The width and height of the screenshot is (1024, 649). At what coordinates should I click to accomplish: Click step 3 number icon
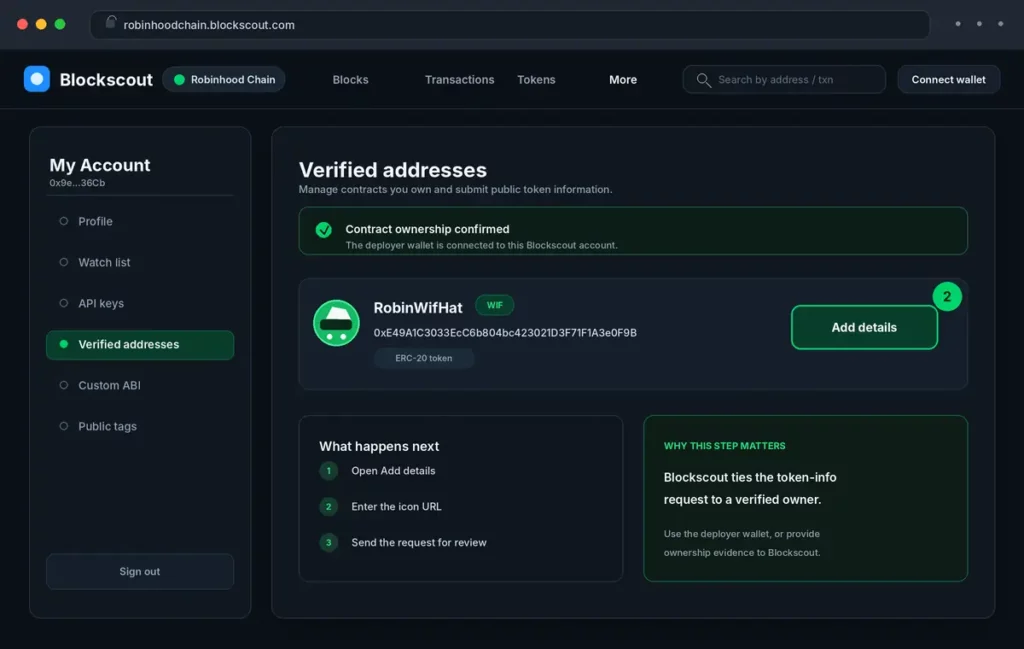328,543
